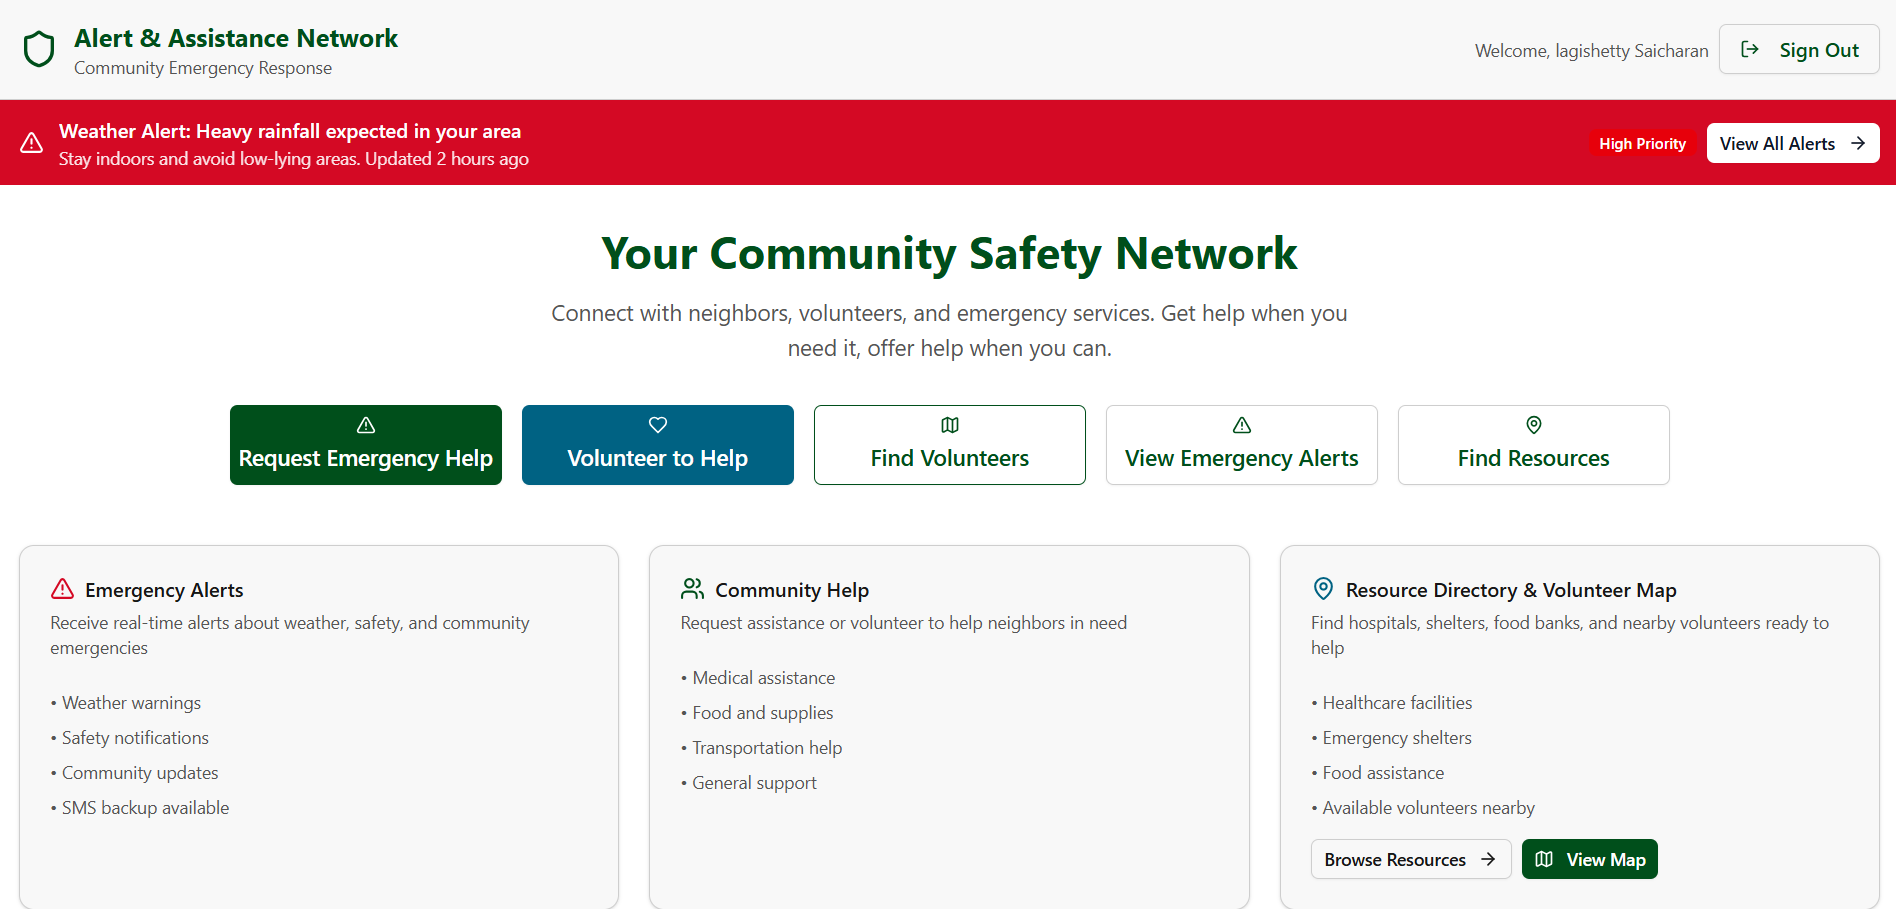Click the arrow icon on Browse Resources
1896x909 pixels.
click(1488, 859)
